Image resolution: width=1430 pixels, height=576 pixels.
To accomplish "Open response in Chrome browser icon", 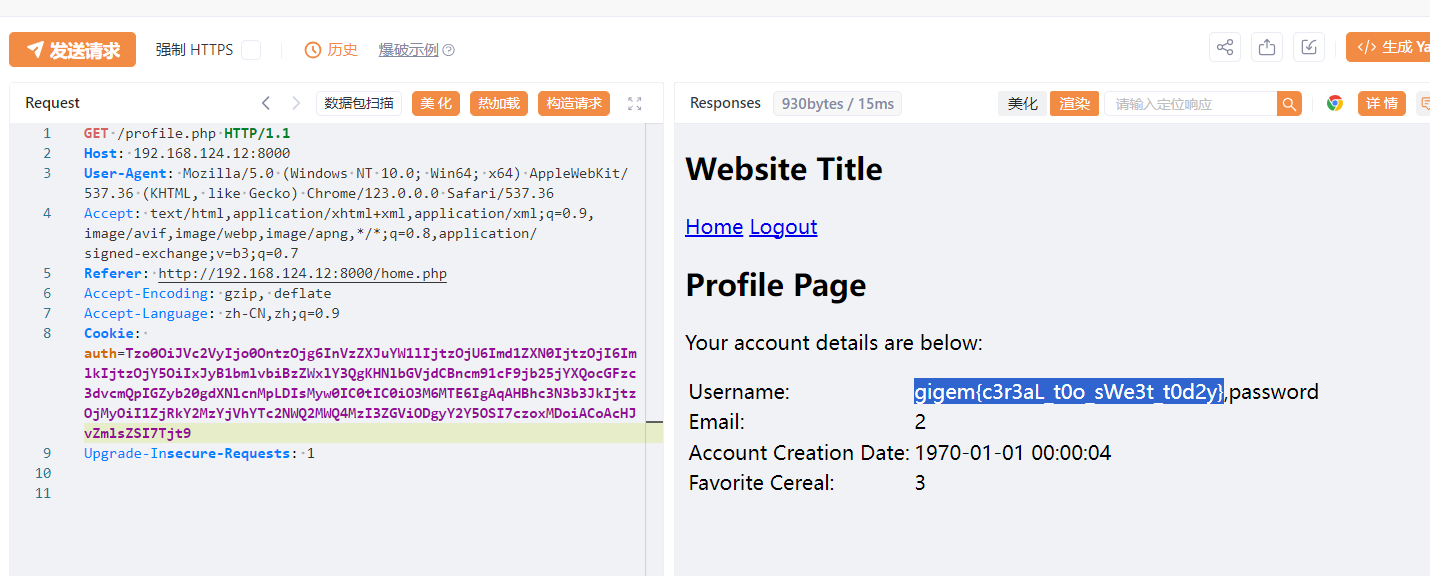I will 1335,103.
